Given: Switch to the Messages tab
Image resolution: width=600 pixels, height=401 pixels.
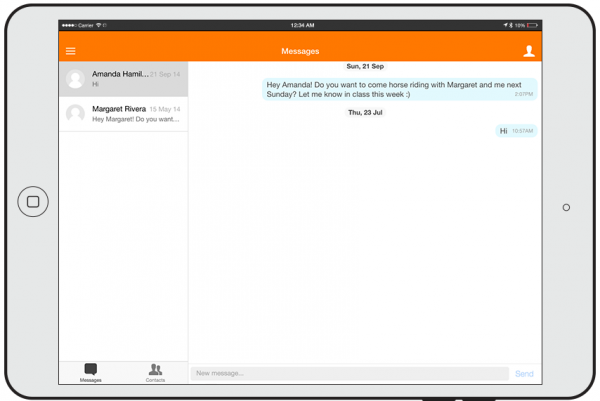Looking at the screenshot, I should tap(91, 373).
